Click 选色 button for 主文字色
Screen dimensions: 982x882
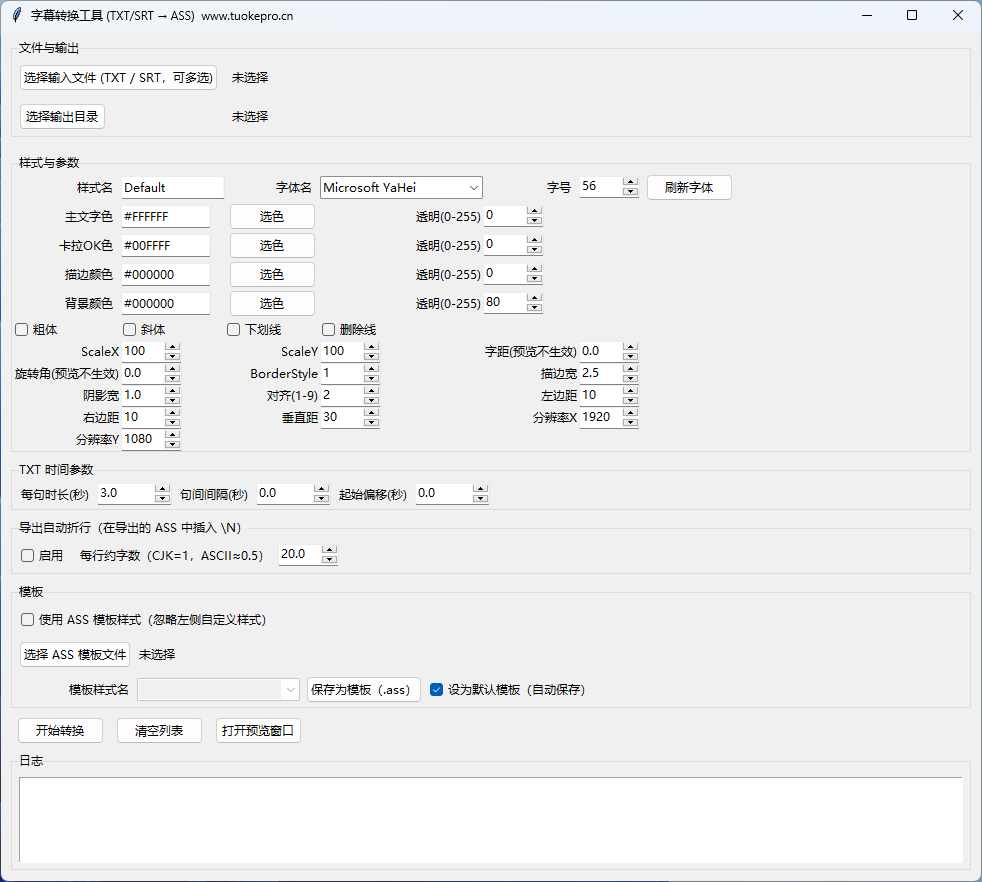(x=272, y=216)
